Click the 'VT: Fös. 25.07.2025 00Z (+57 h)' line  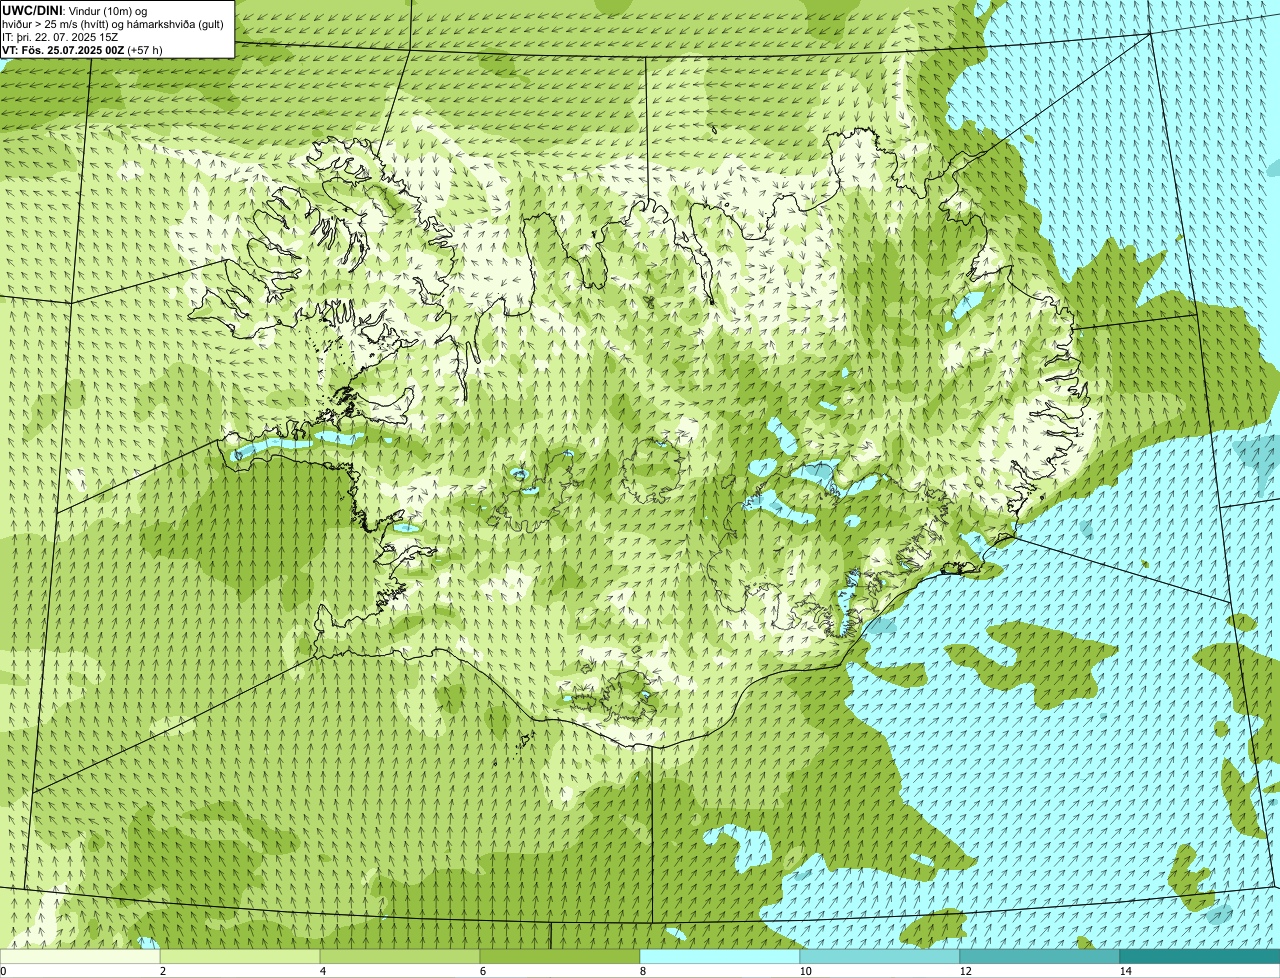pos(82,49)
